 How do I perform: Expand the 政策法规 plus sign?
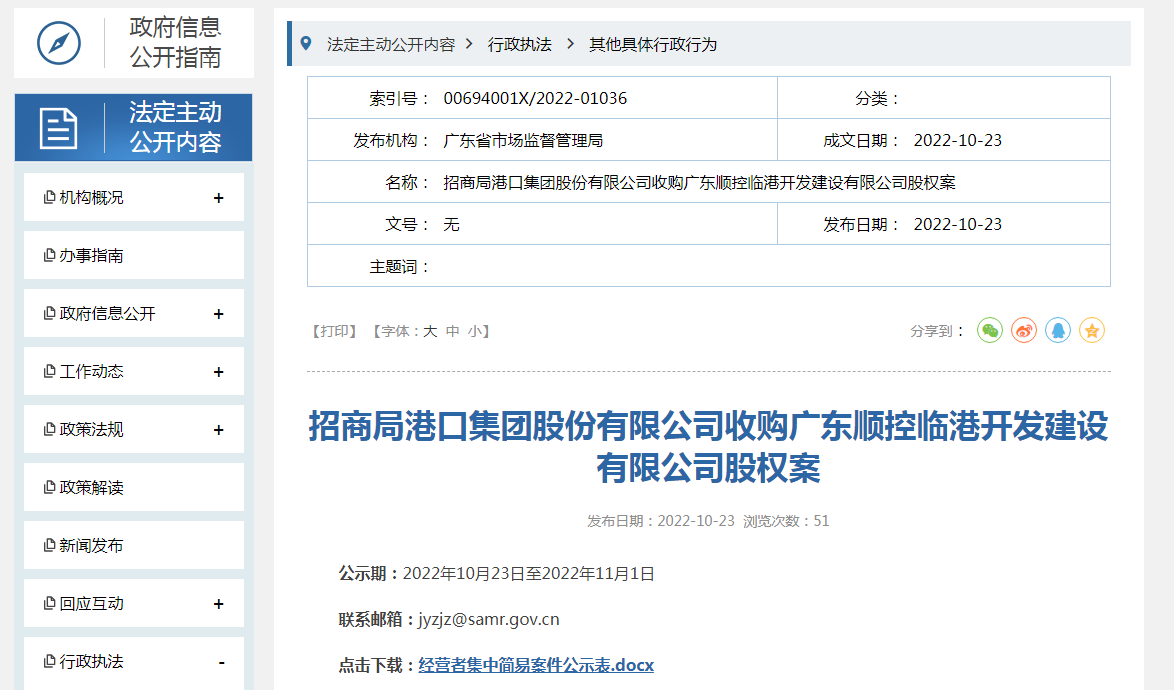pyautogui.click(x=219, y=430)
